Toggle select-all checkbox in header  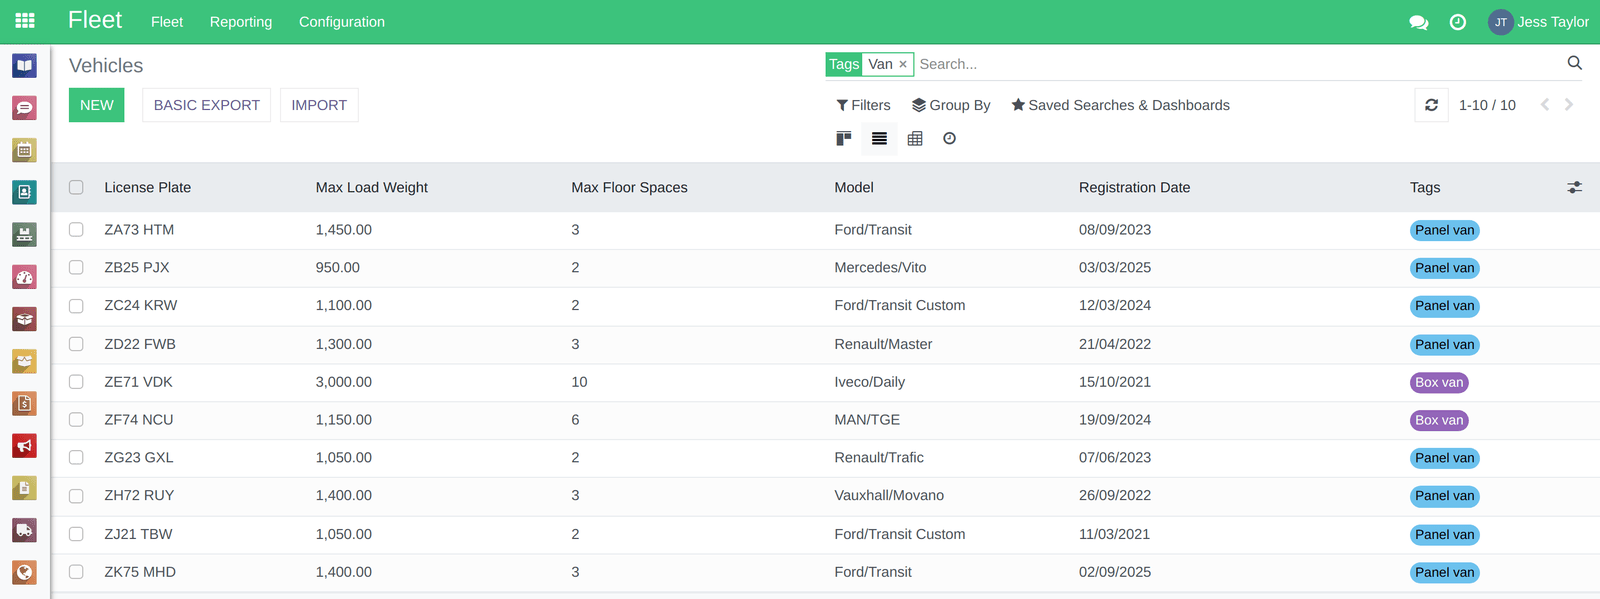(76, 187)
